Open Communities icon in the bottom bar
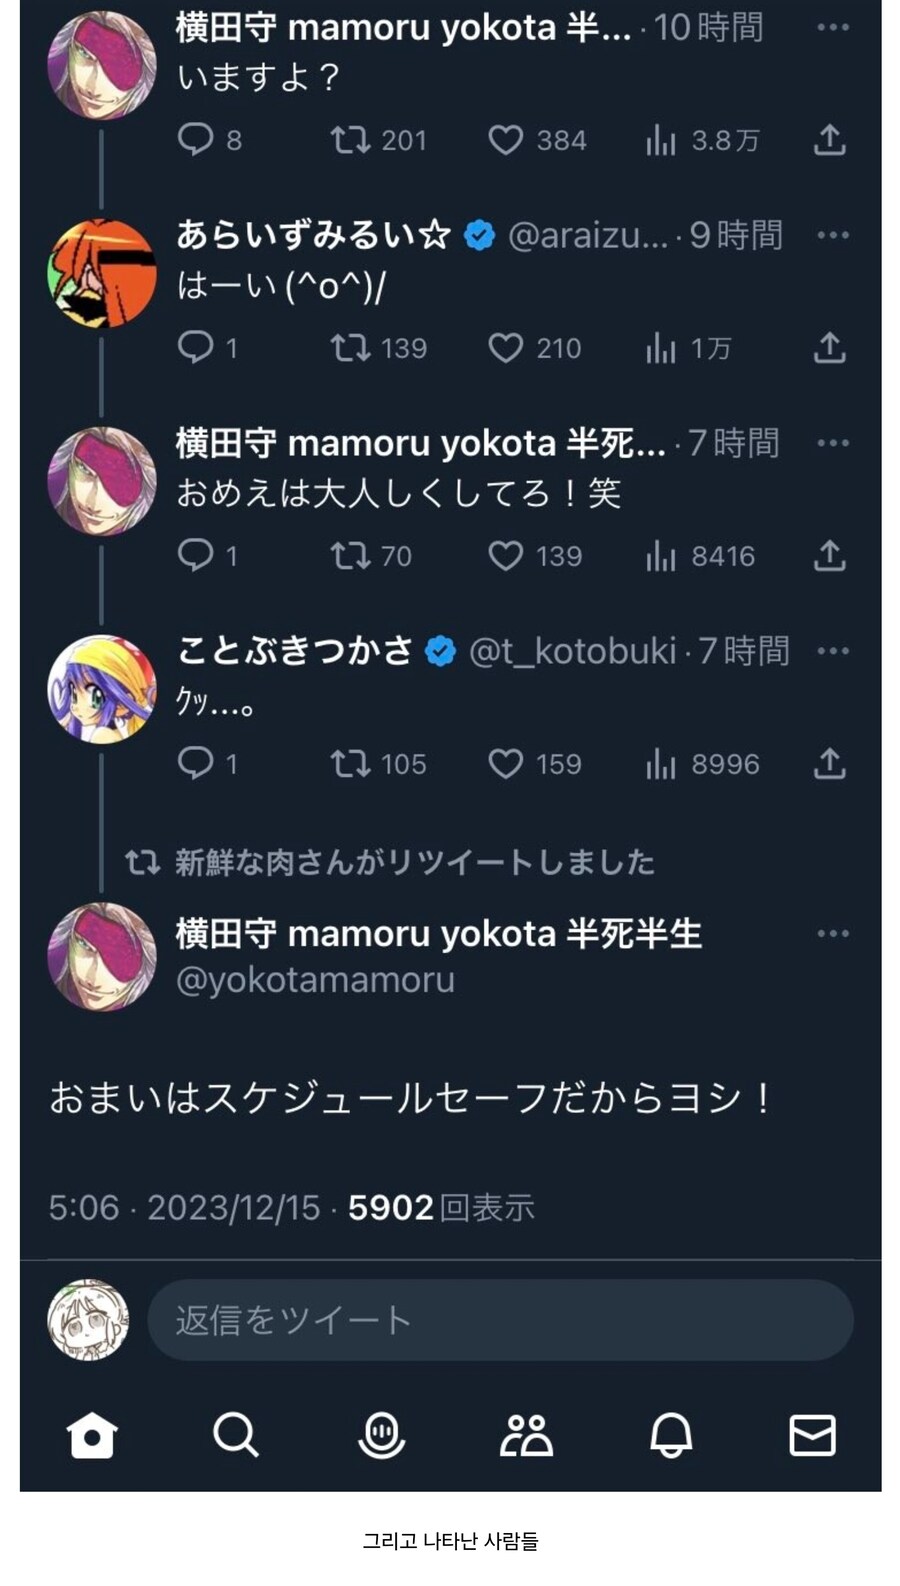 coord(526,1436)
